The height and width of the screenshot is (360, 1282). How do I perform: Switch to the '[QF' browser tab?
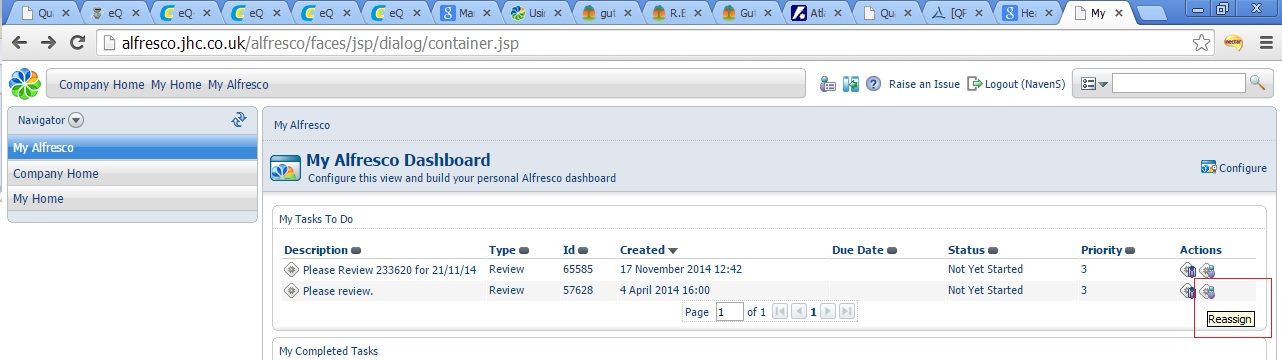[x=956, y=14]
